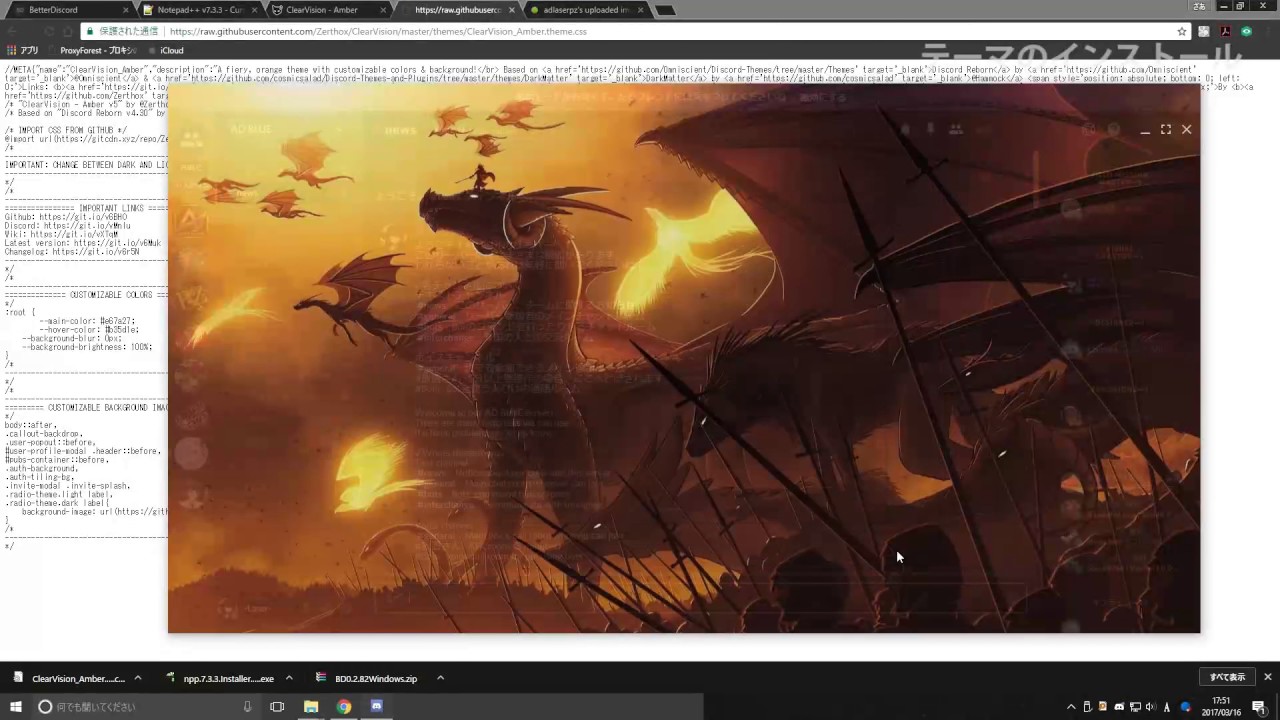Click the network icon in system tray

(x=1134, y=707)
